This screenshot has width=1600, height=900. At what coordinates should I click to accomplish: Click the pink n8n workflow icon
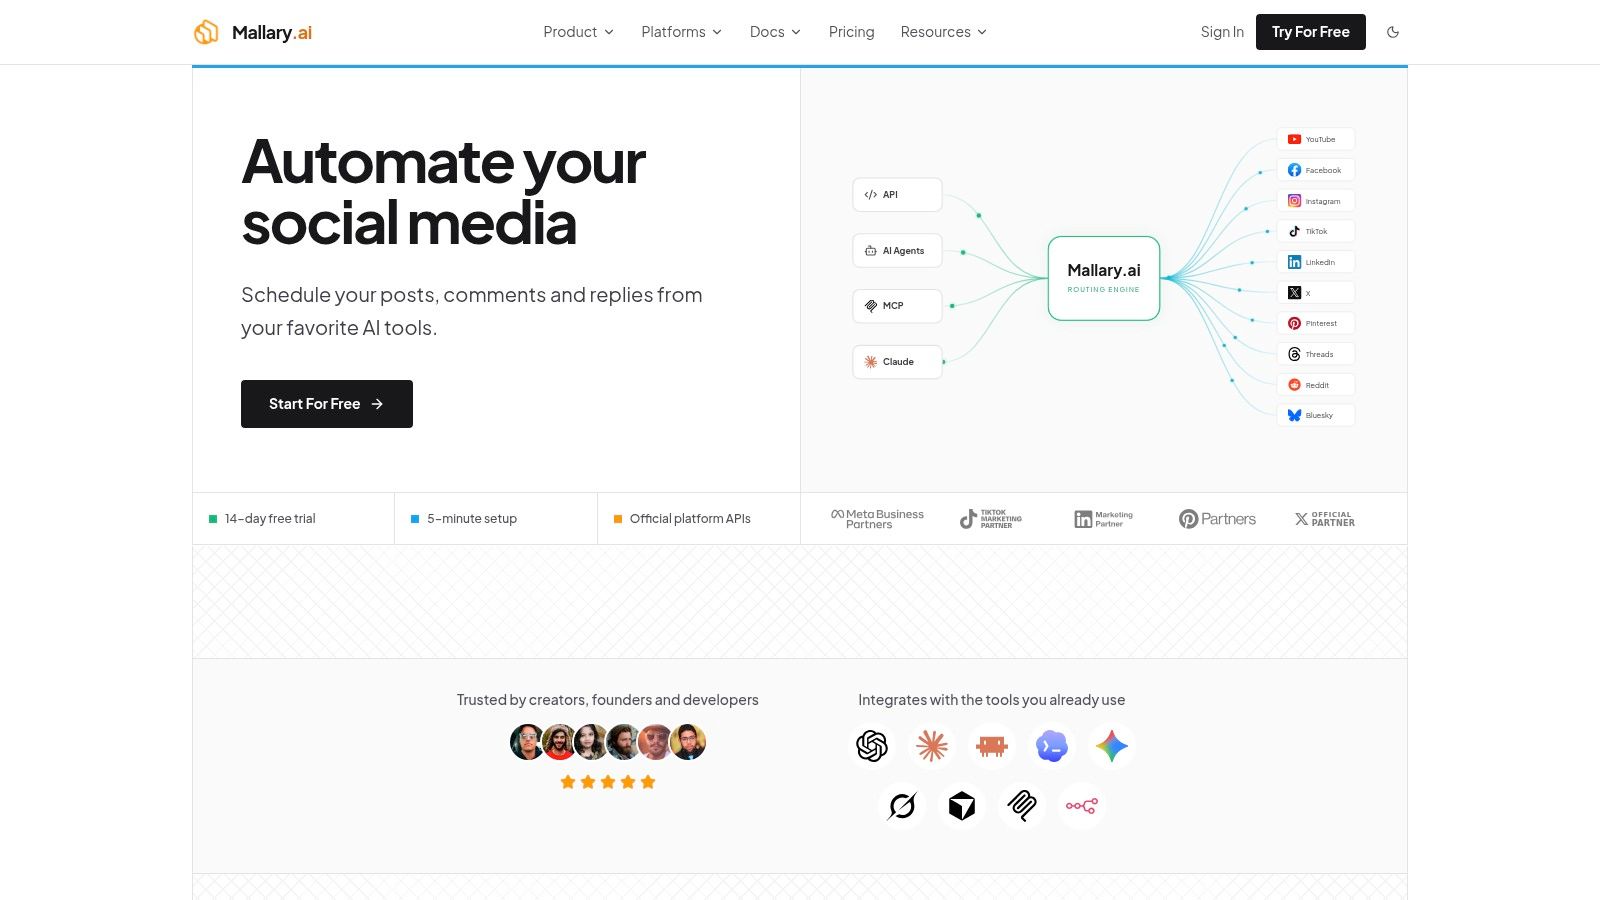[1082, 806]
